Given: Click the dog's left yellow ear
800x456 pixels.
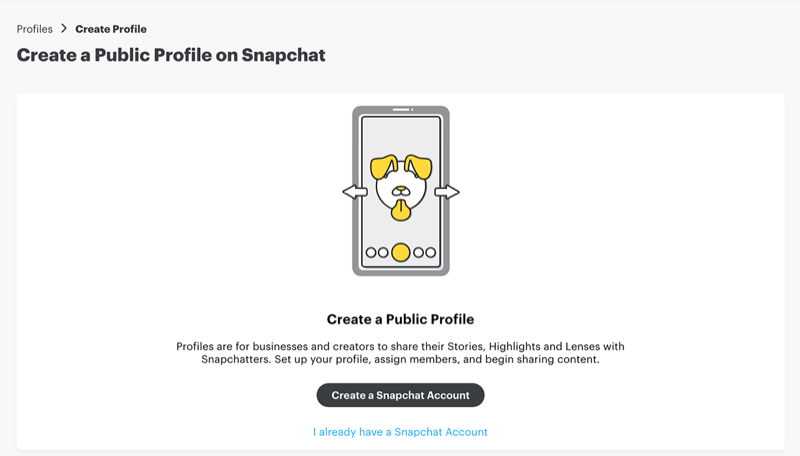Looking at the screenshot, I should pos(384,167).
